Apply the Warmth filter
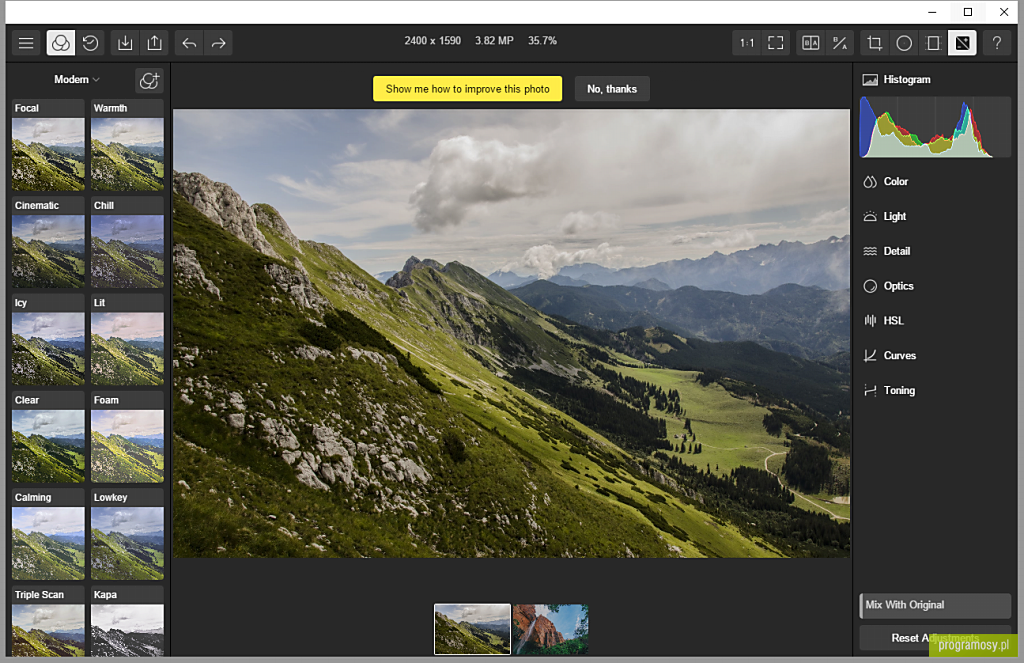The height and width of the screenshot is (663, 1024). coord(127,146)
